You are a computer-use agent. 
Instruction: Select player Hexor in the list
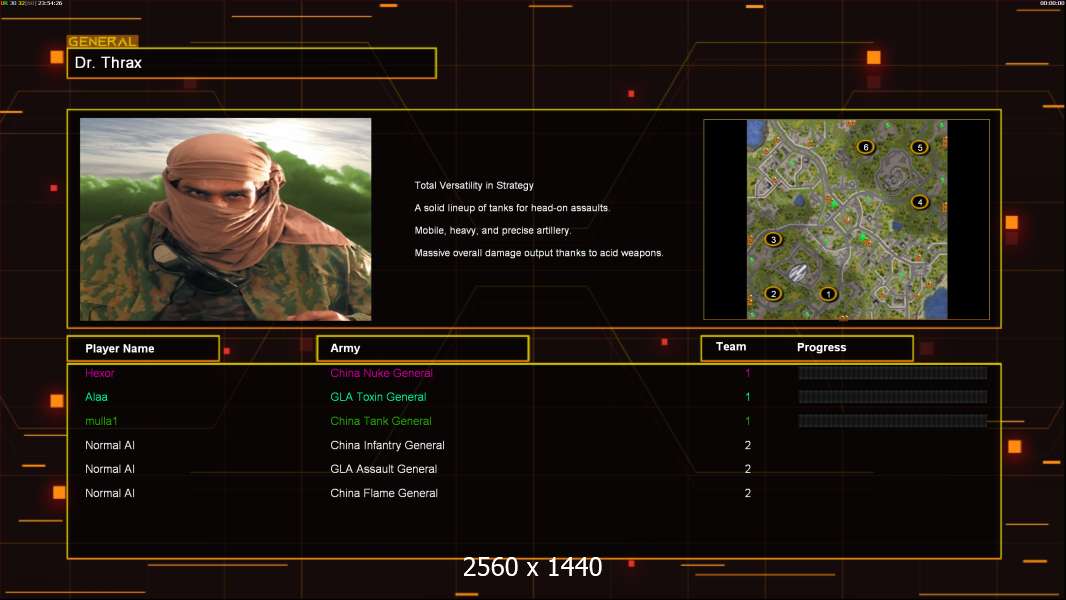pyautogui.click(x=100, y=373)
